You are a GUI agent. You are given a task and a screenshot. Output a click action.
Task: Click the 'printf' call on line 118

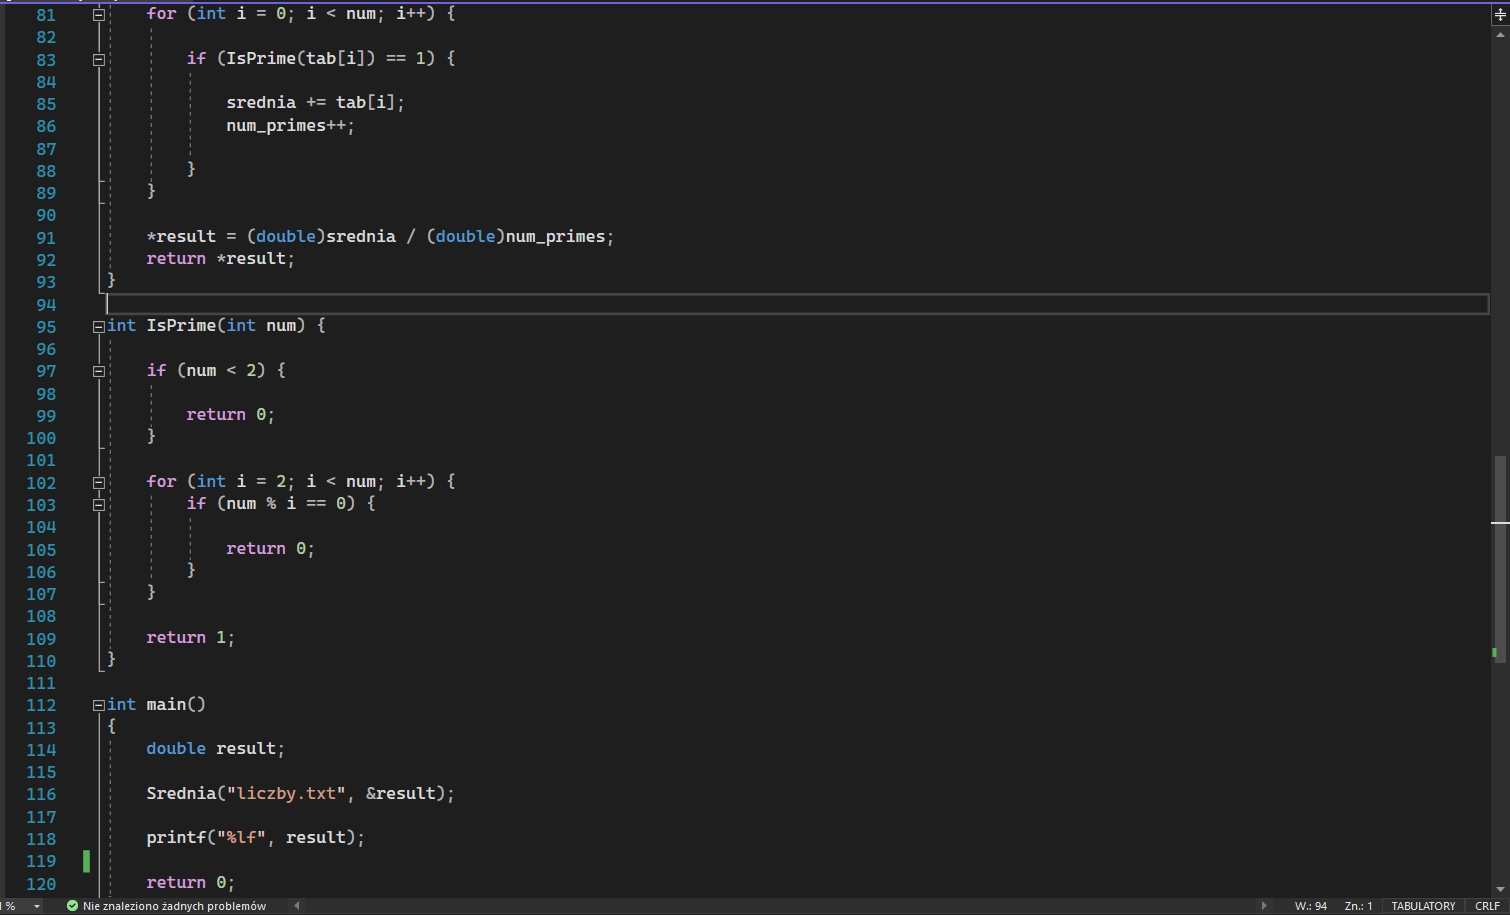176,837
